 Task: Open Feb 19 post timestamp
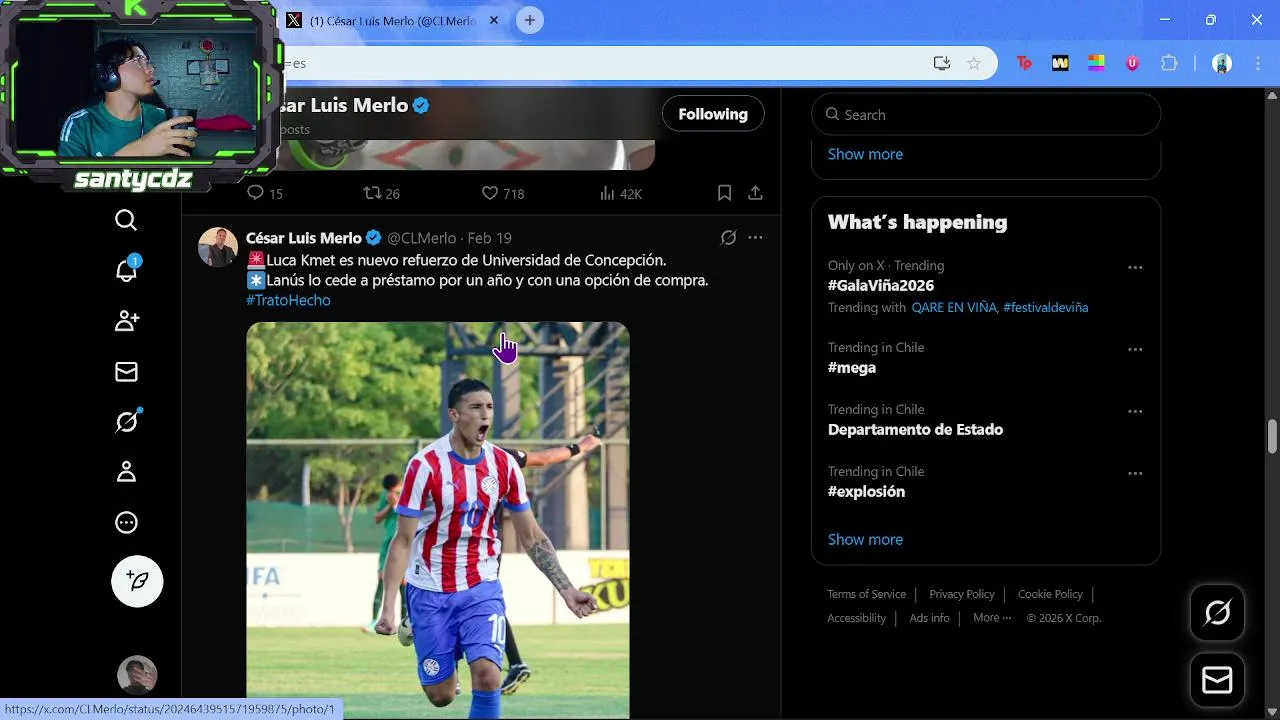point(490,238)
